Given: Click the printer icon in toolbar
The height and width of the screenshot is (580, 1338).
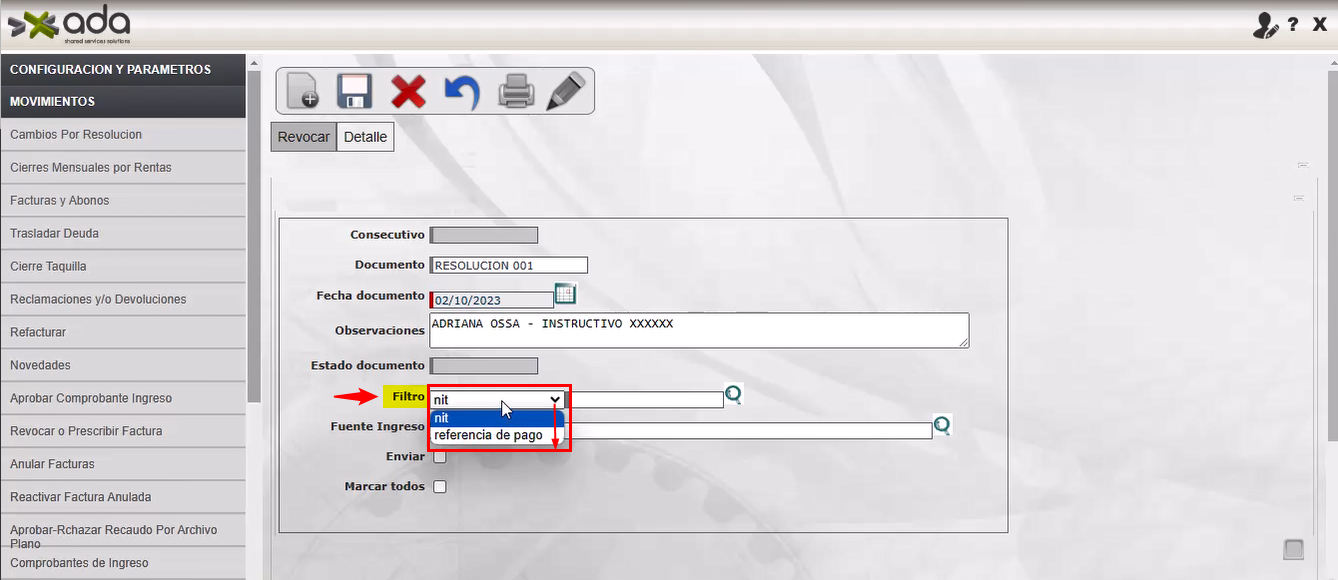Looking at the screenshot, I should point(516,91).
